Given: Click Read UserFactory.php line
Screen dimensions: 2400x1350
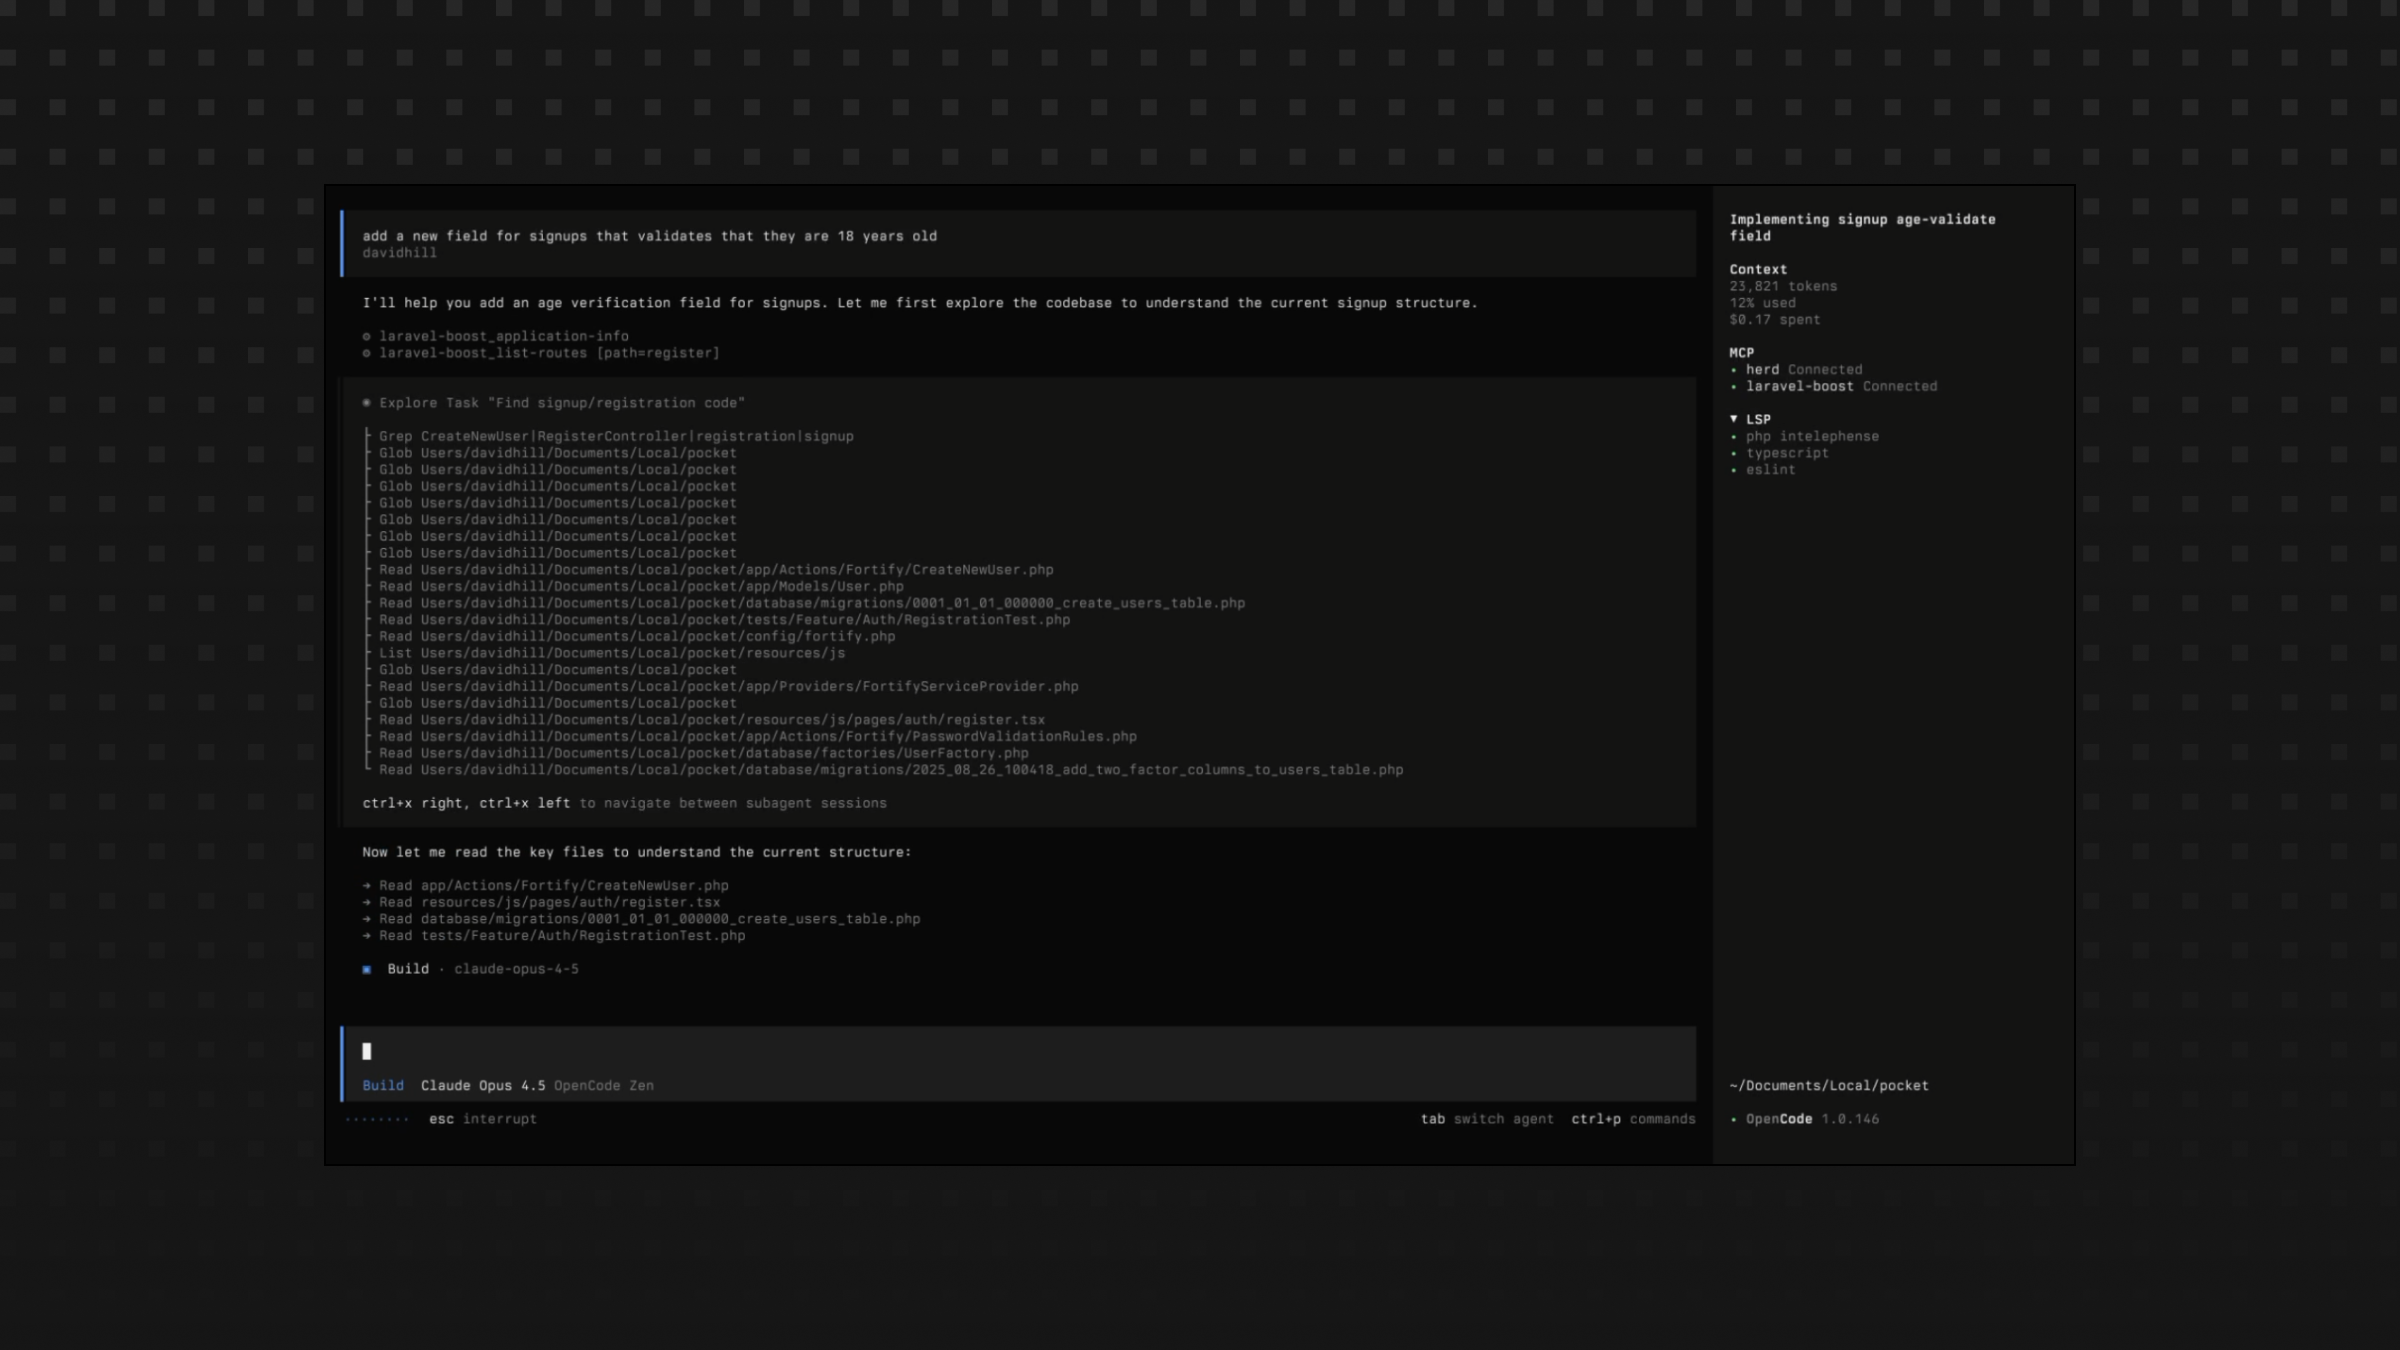Looking at the screenshot, I should click(x=704, y=753).
